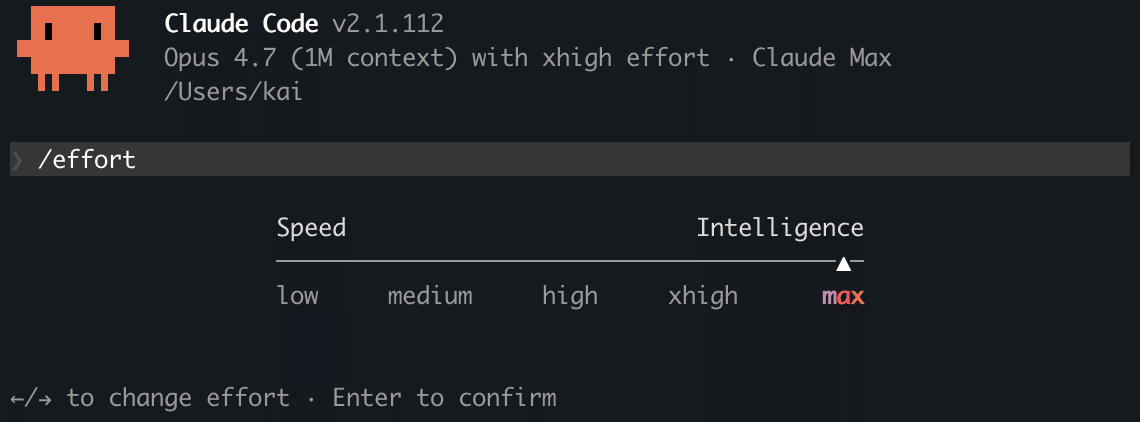
Task: Click the "Enter to confirm" hint
Action: 444,398
